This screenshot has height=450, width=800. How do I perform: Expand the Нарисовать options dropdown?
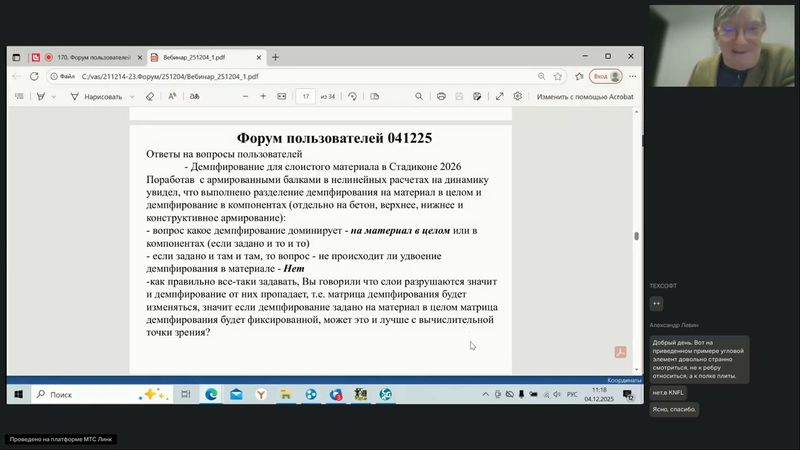[132, 96]
